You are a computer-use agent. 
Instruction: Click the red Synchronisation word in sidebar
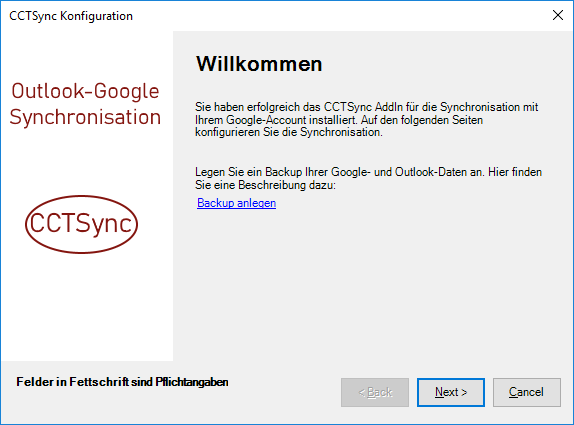pyautogui.click(x=85, y=117)
